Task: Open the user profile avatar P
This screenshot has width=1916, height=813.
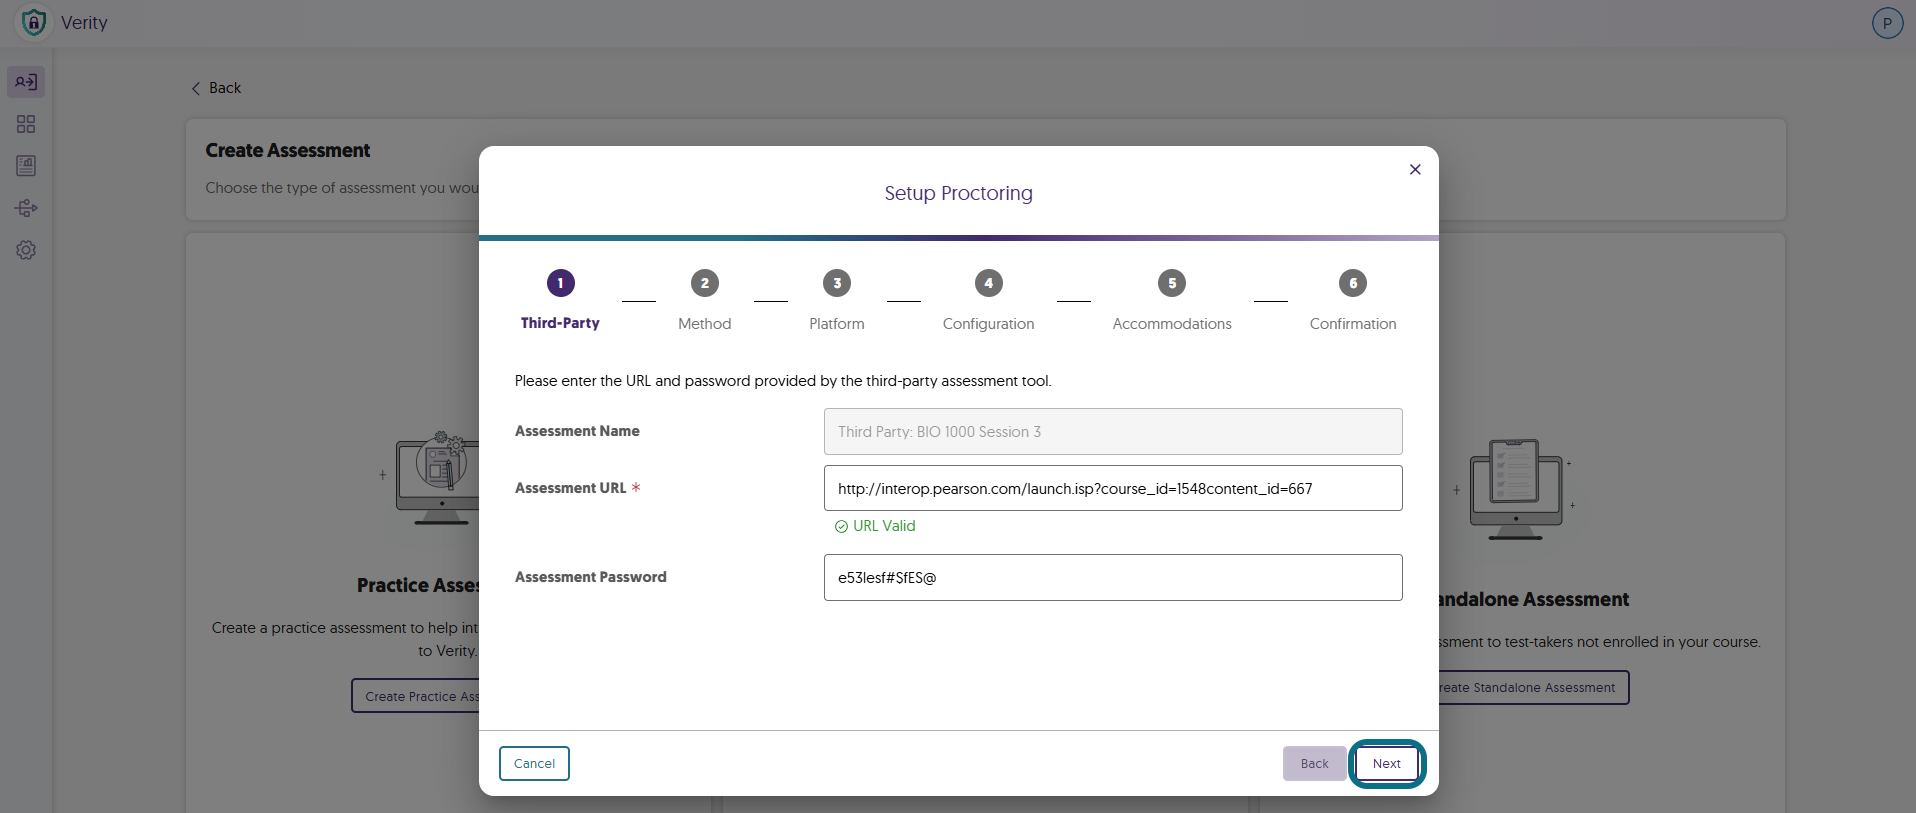Action: tap(1887, 23)
